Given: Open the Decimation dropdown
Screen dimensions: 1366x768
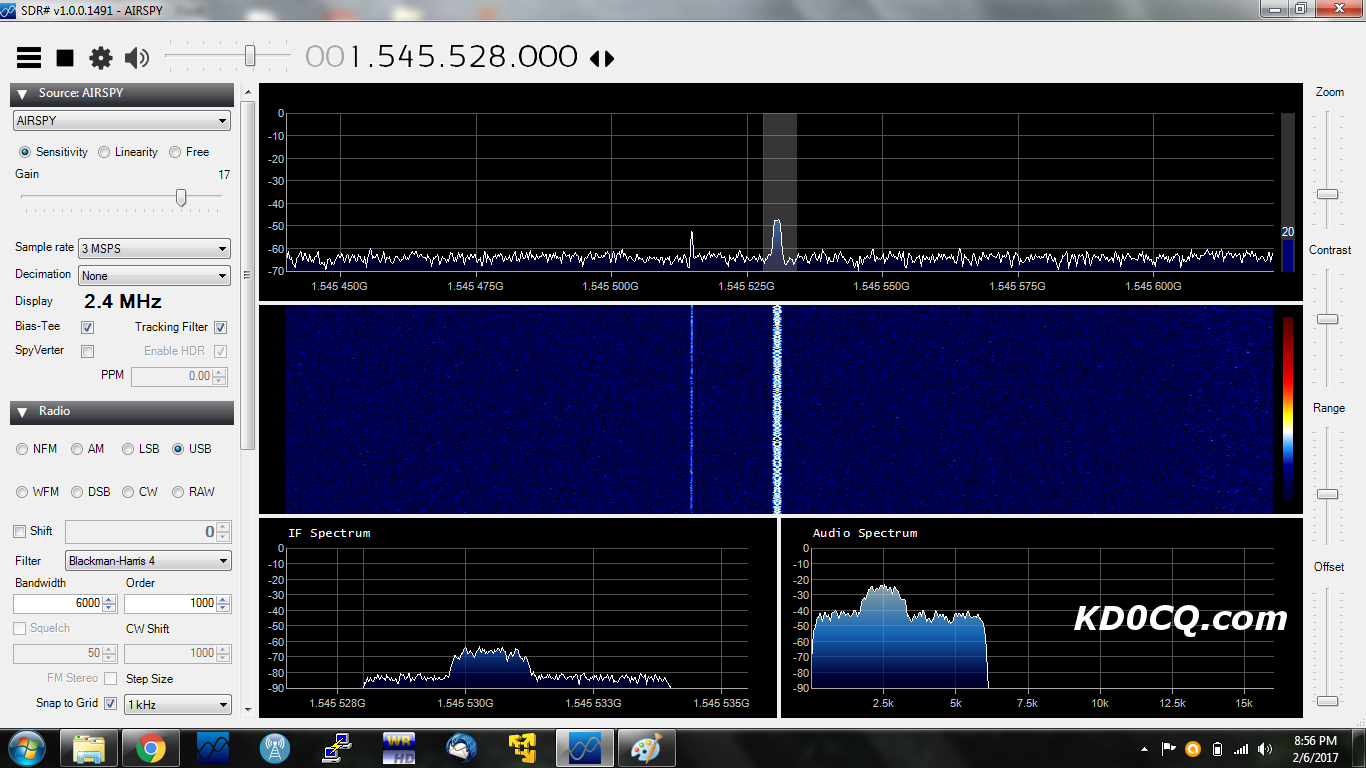Looking at the screenshot, I should (x=155, y=275).
